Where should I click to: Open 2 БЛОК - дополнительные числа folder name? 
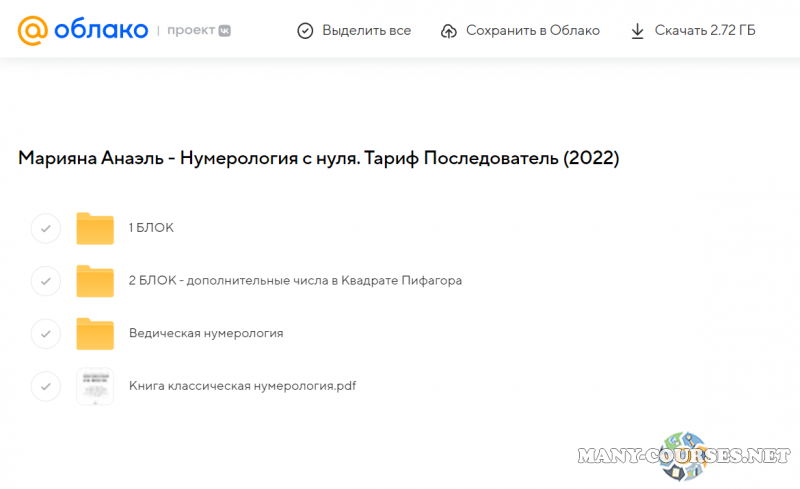pyautogui.click(x=295, y=281)
